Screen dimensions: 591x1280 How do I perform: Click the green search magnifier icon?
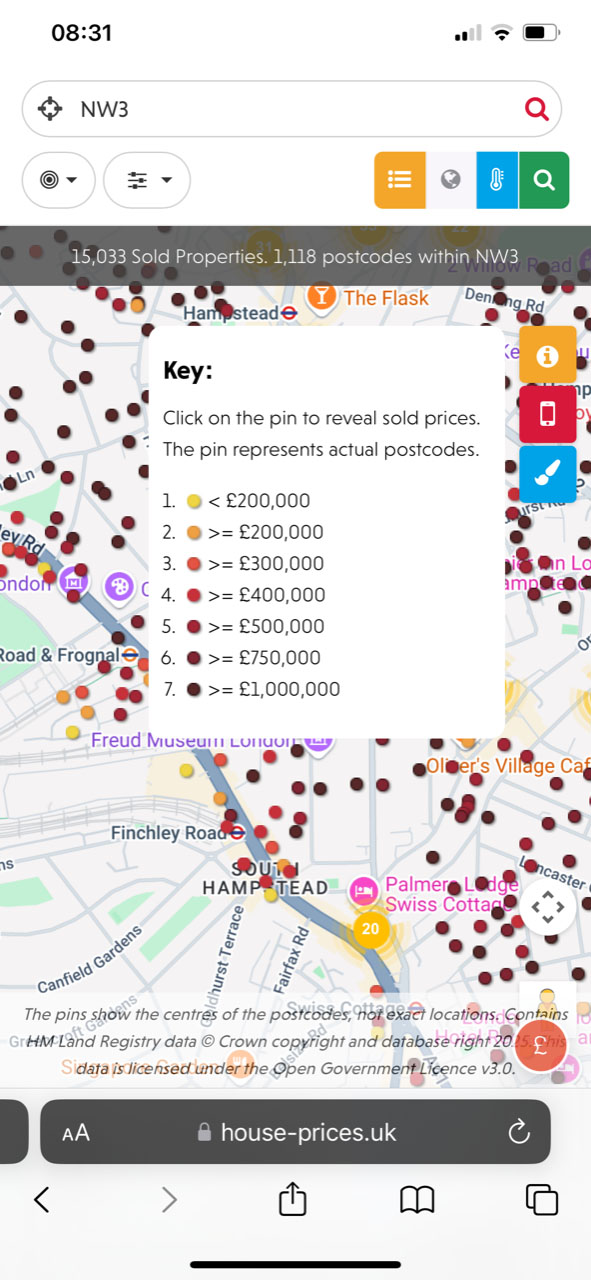[x=545, y=180]
